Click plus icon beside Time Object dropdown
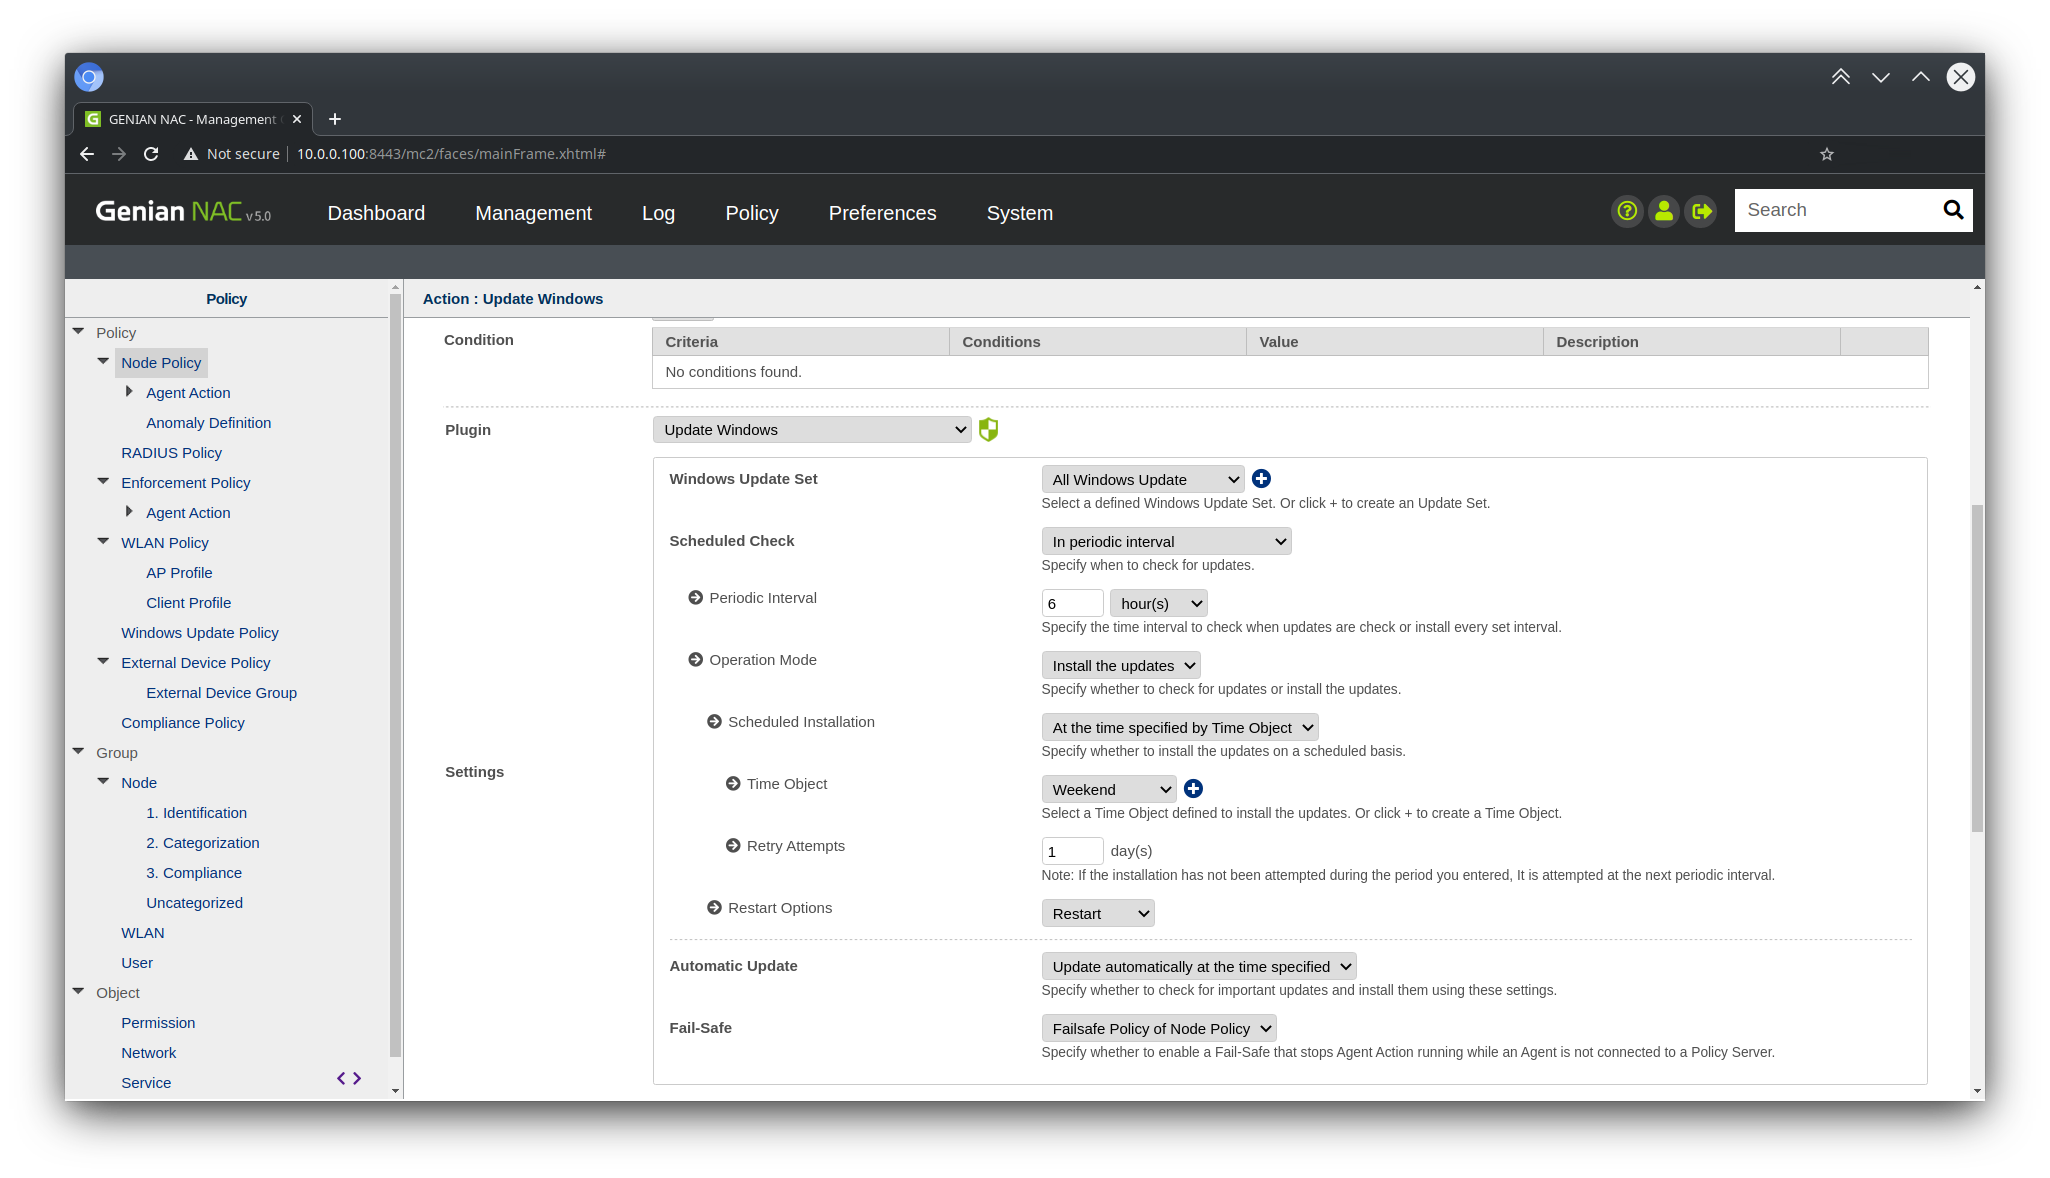The height and width of the screenshot is (1178, 2050). (1193, 789)
